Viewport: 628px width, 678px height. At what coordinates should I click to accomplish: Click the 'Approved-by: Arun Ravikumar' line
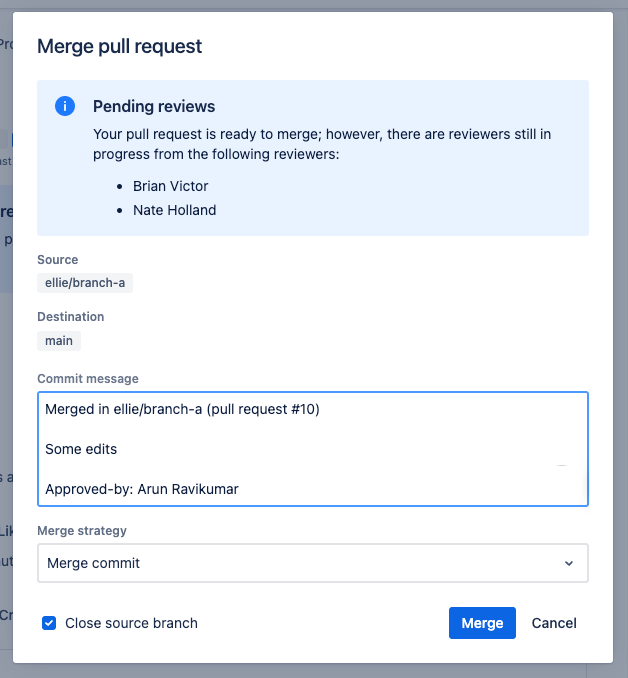point(142,489)
